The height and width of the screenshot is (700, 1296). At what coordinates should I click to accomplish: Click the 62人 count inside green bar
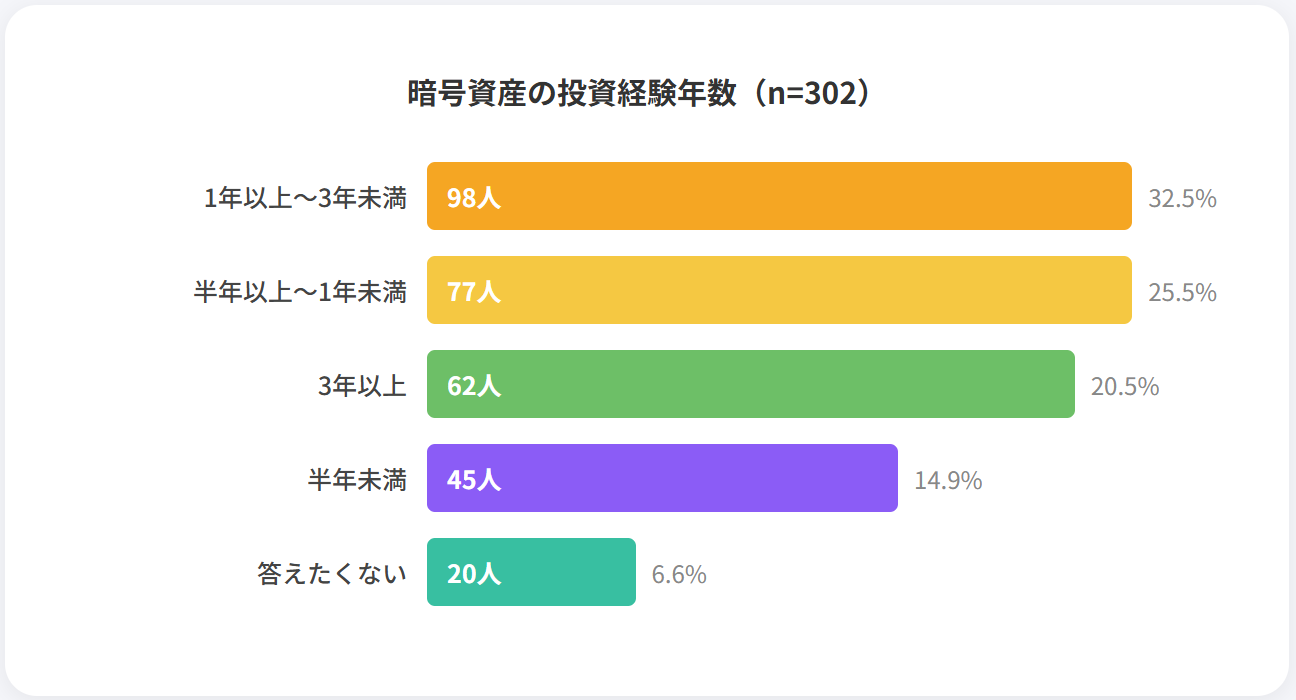(474, 386)
